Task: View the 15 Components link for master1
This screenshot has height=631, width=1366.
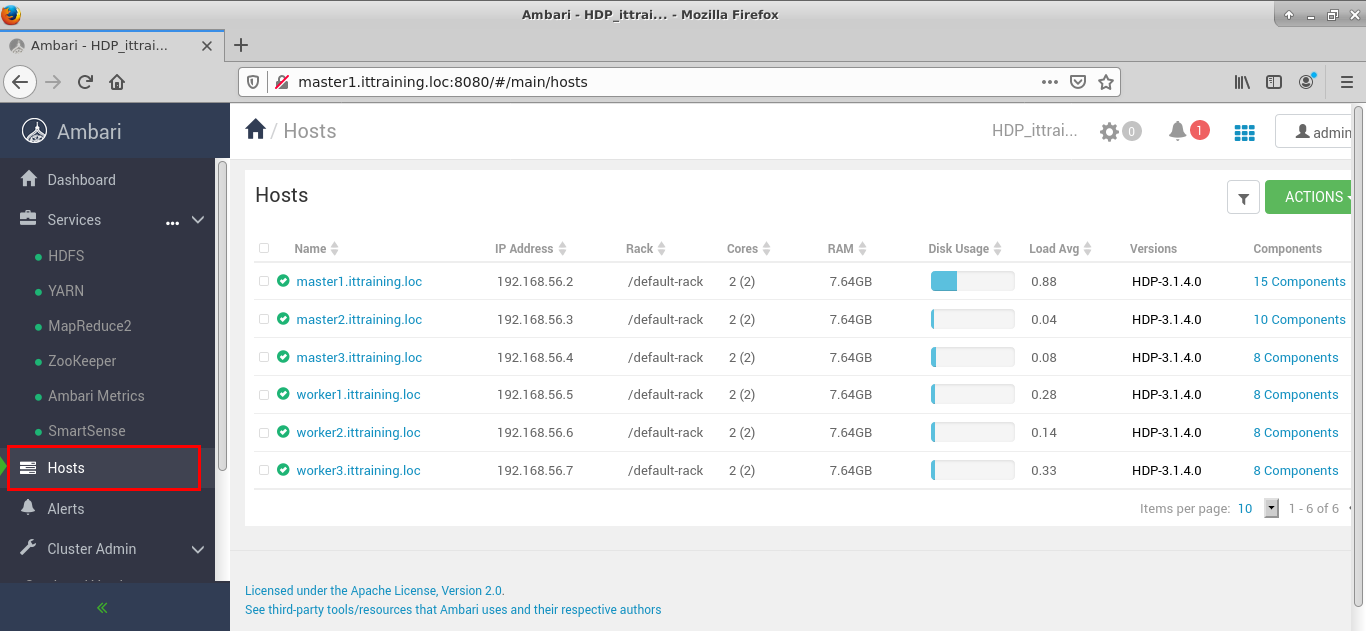Action: tap(1299, 282)
